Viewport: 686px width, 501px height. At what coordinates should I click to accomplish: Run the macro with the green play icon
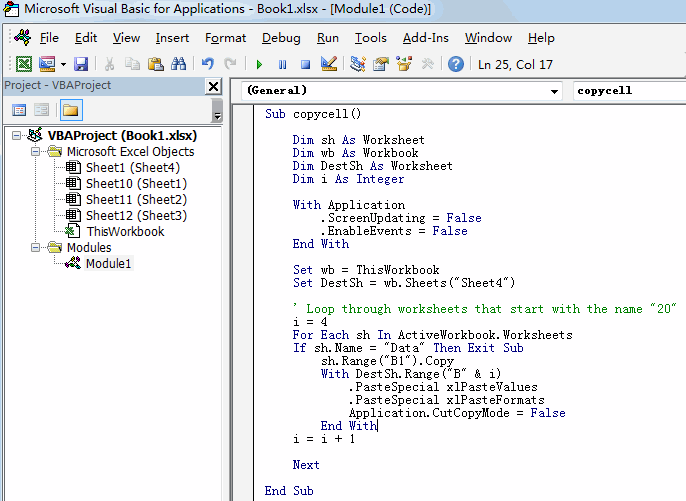point(259,65)
